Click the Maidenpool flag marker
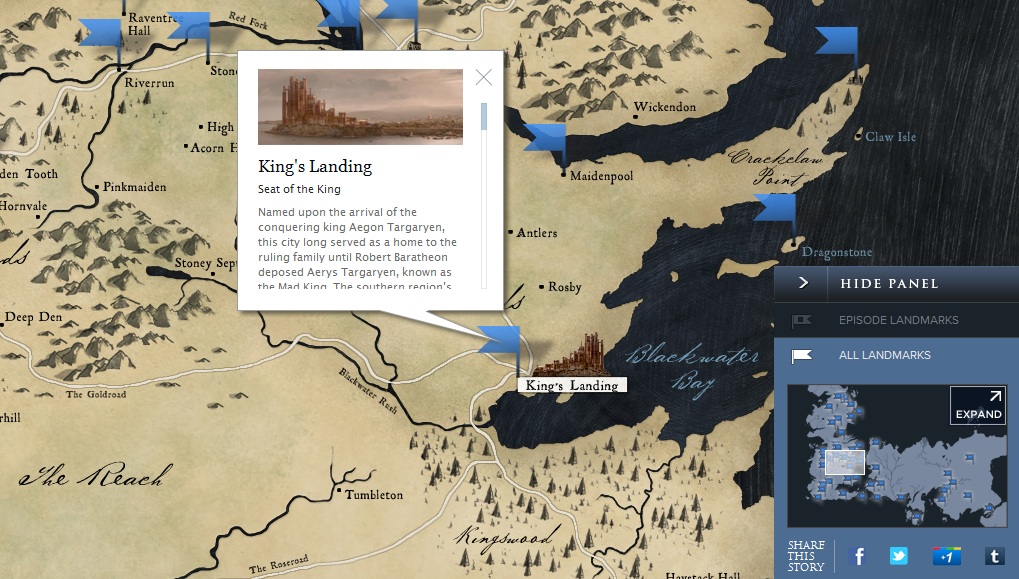 [546, 138]
